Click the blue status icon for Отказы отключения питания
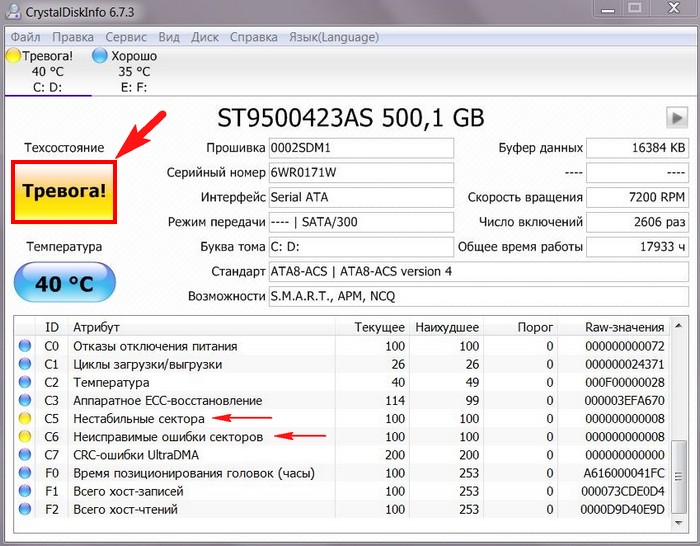This screenshot has width=700, height=546. (x=25, y=346)
